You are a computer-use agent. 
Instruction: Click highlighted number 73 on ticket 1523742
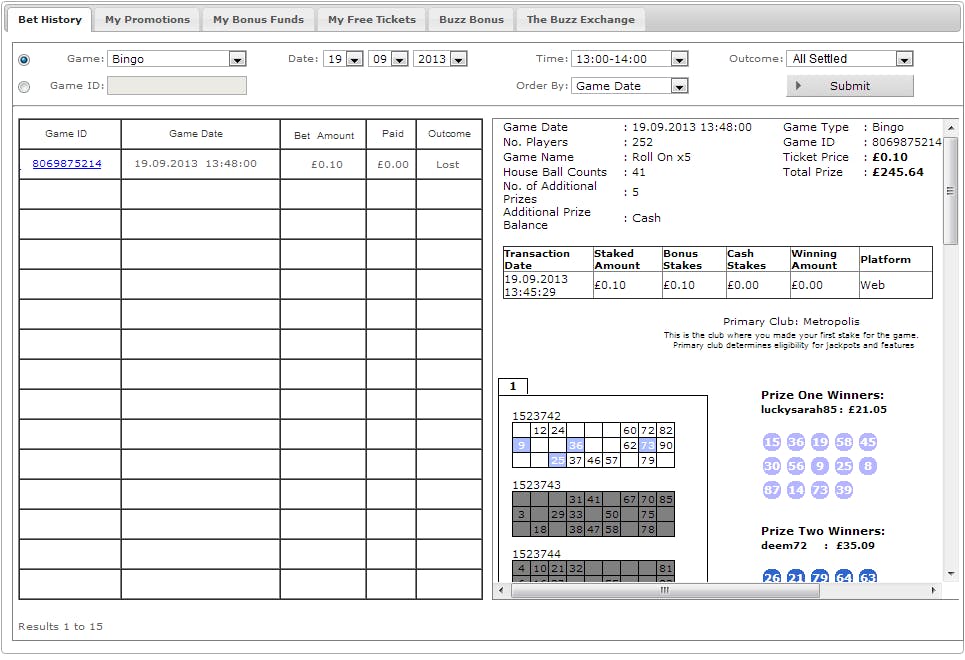pyautogui.click(x=647, y=445)
